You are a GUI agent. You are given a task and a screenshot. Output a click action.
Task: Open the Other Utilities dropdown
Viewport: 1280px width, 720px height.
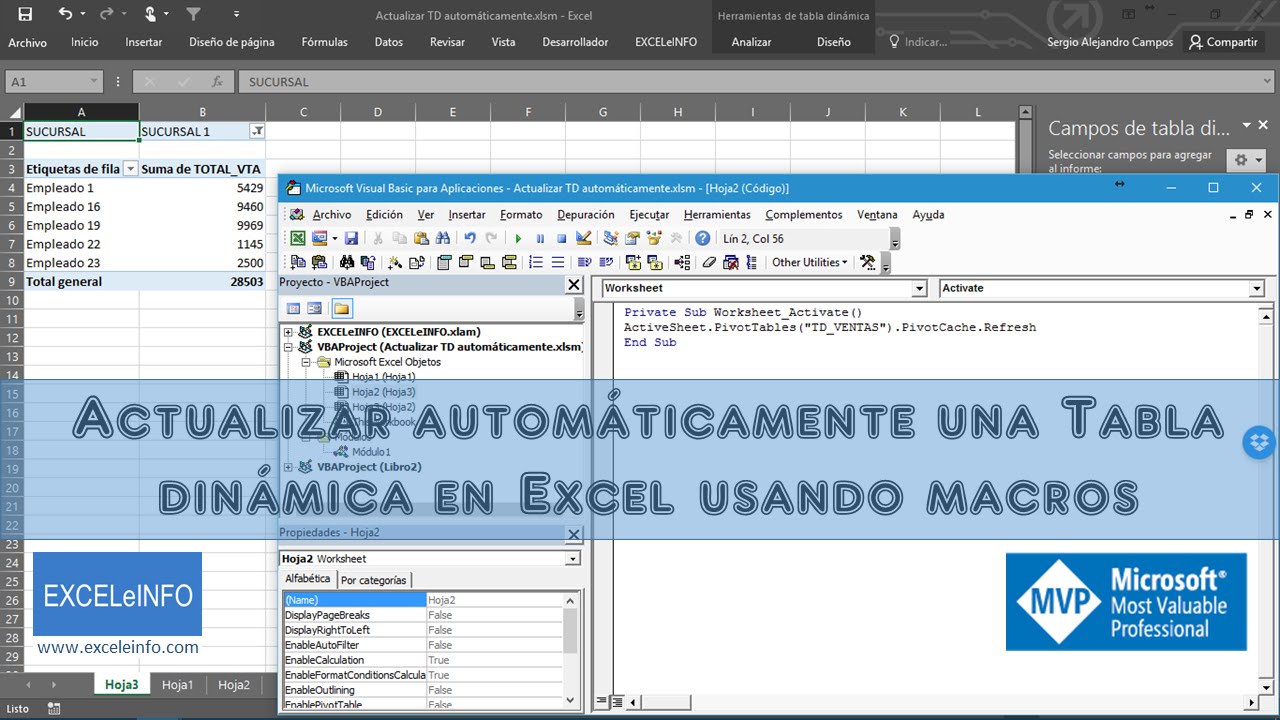809,262
